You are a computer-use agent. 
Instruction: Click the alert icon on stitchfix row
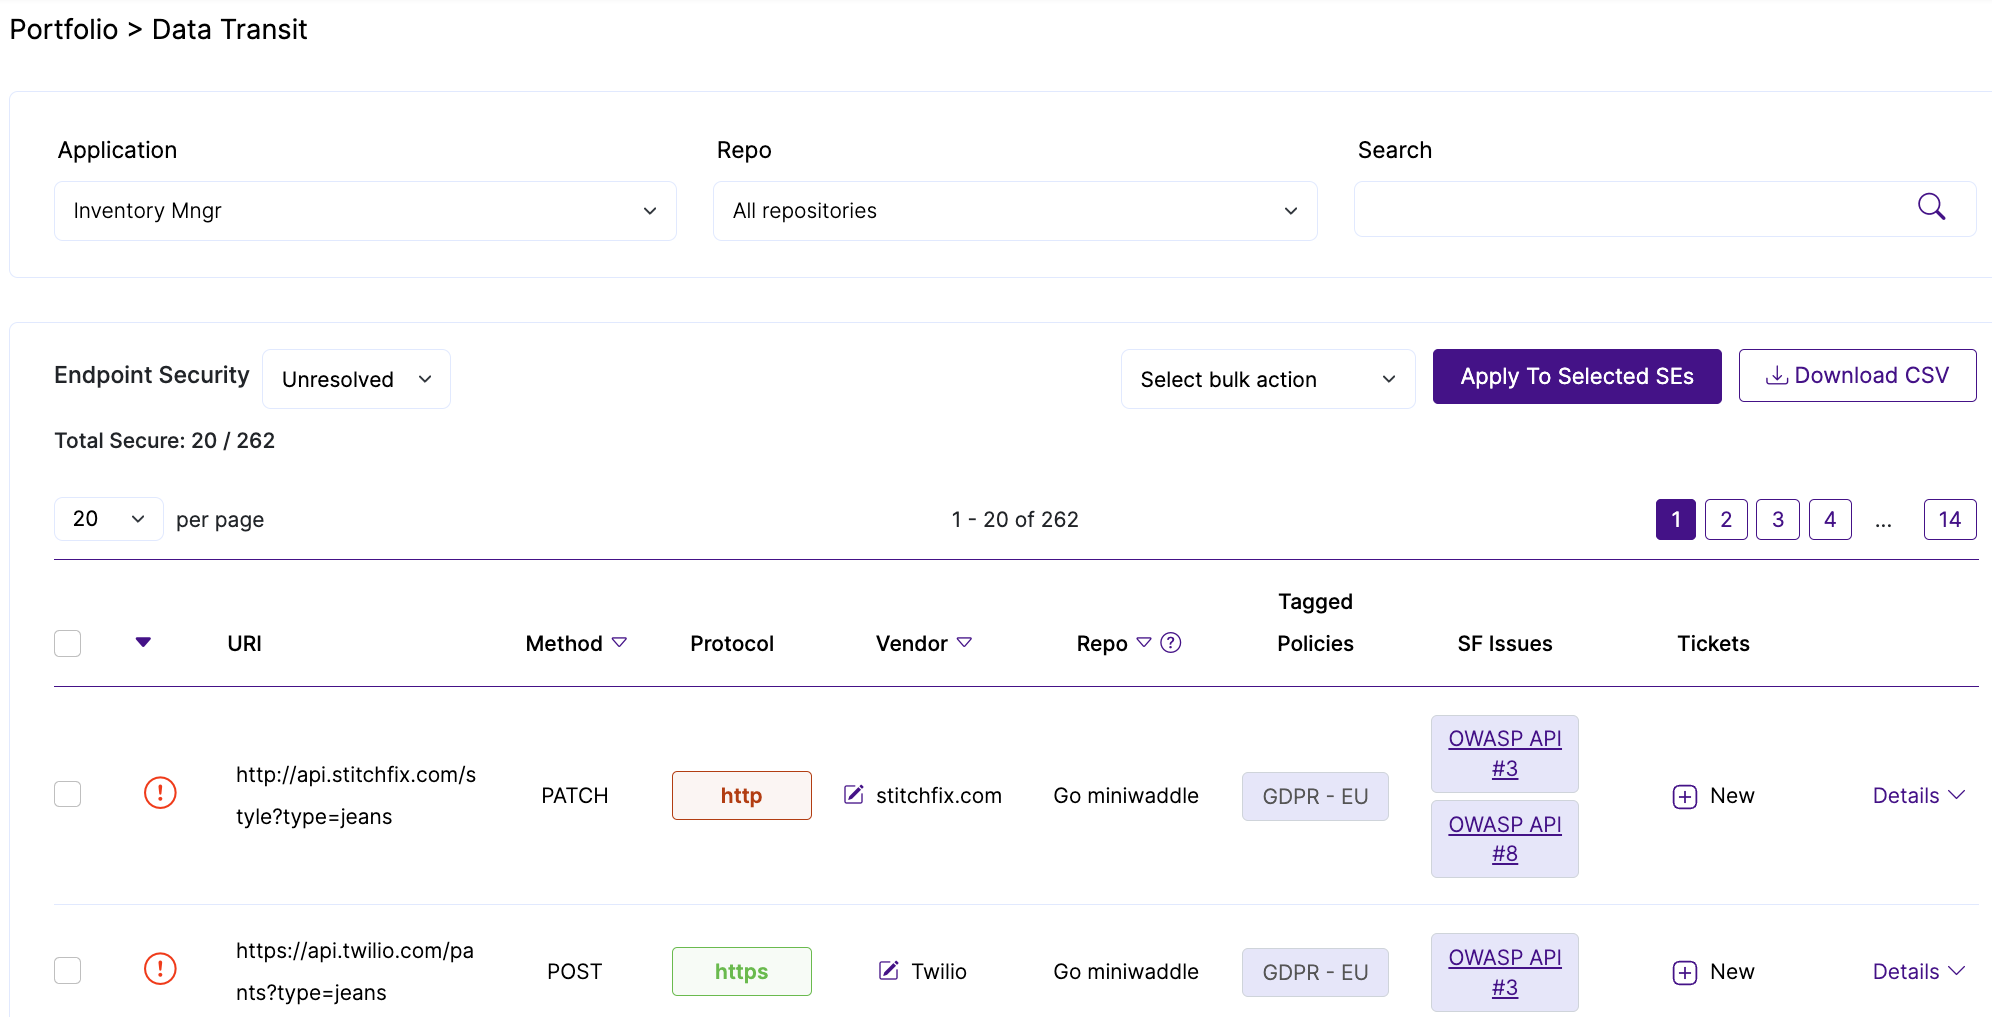point(160,793)
